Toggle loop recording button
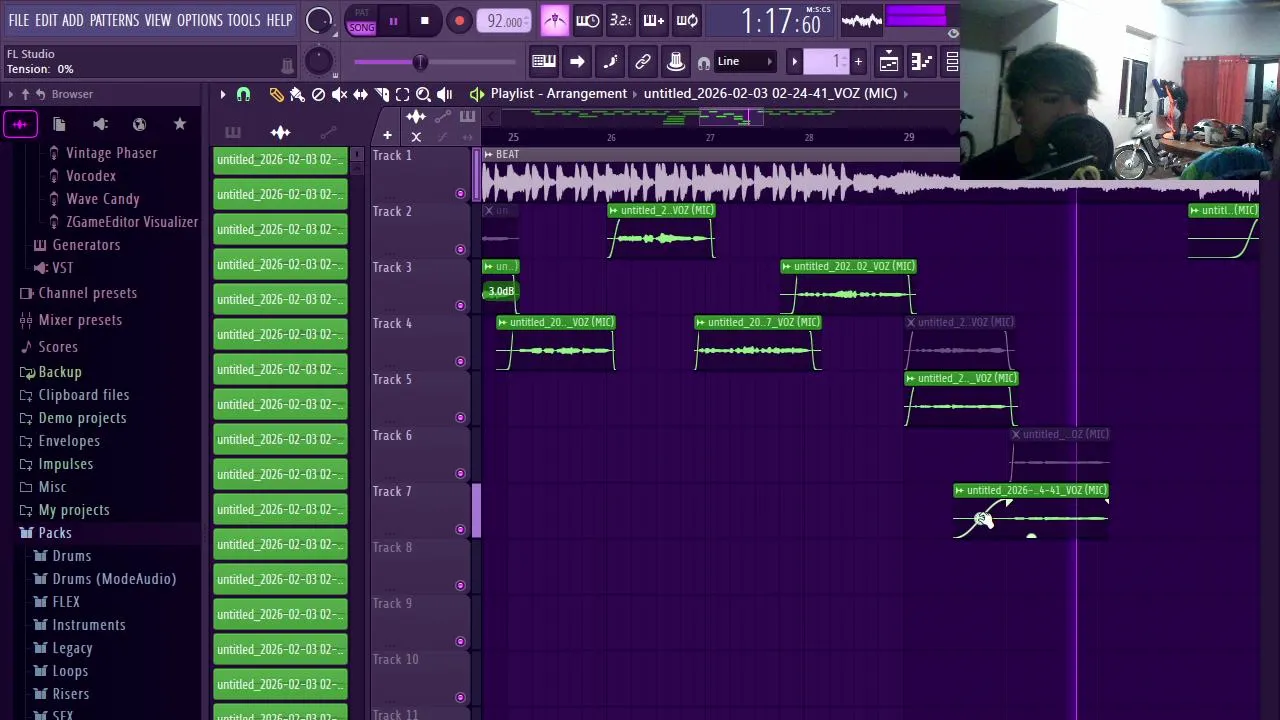Screen dimensions: 1280x720 (x=687, y=20)
